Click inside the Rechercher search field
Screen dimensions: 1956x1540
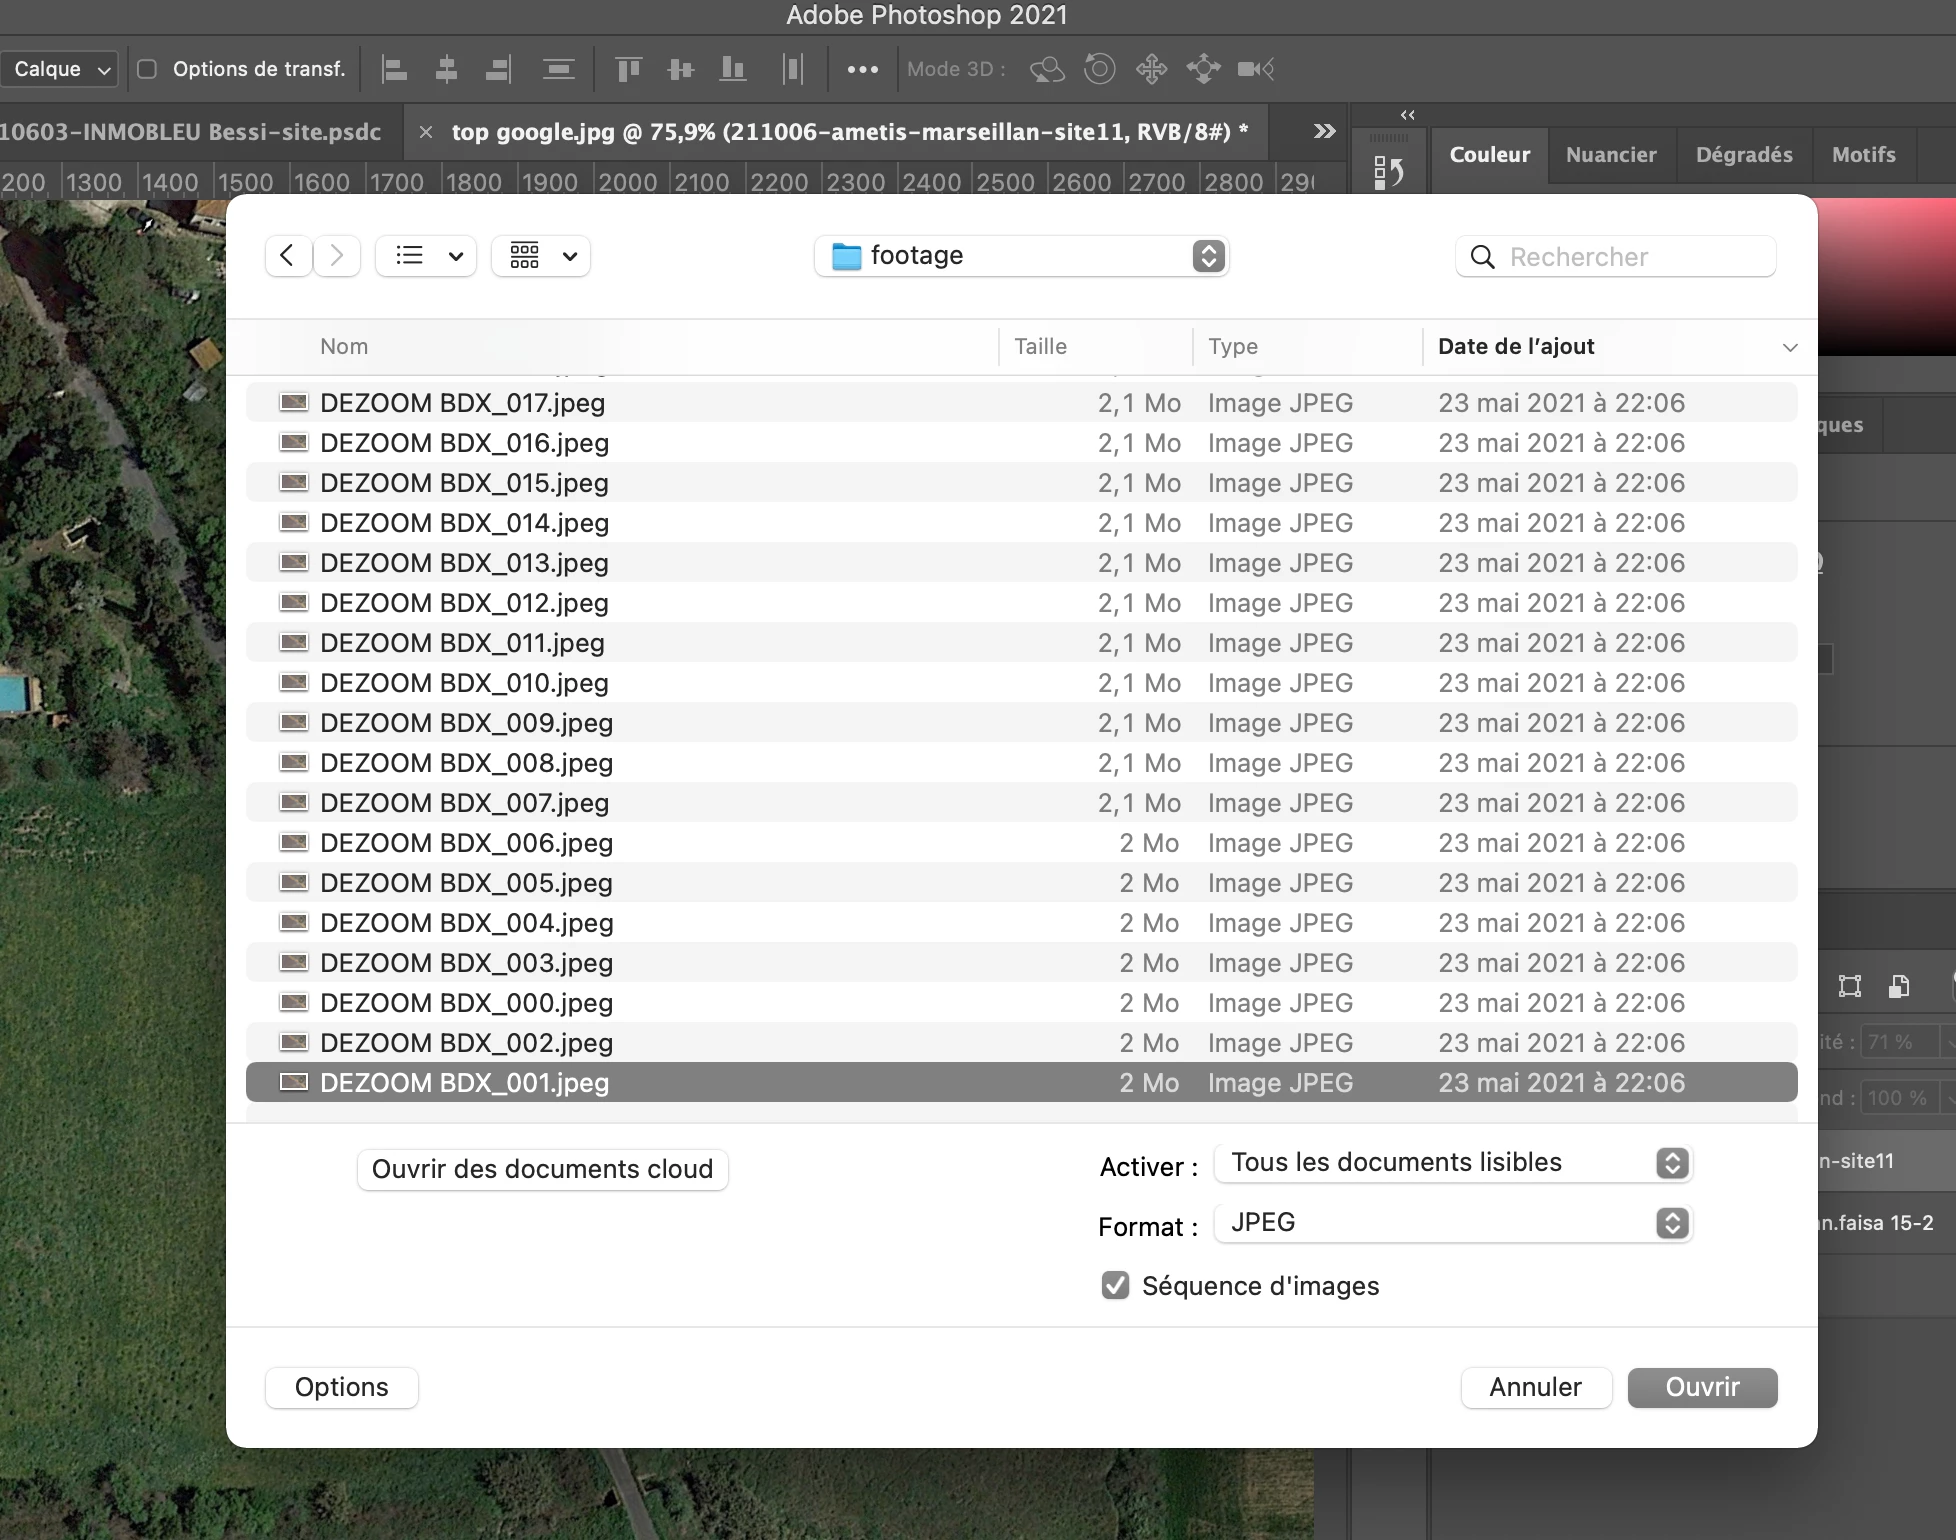pyautogui.click(x=1630, y=257)
